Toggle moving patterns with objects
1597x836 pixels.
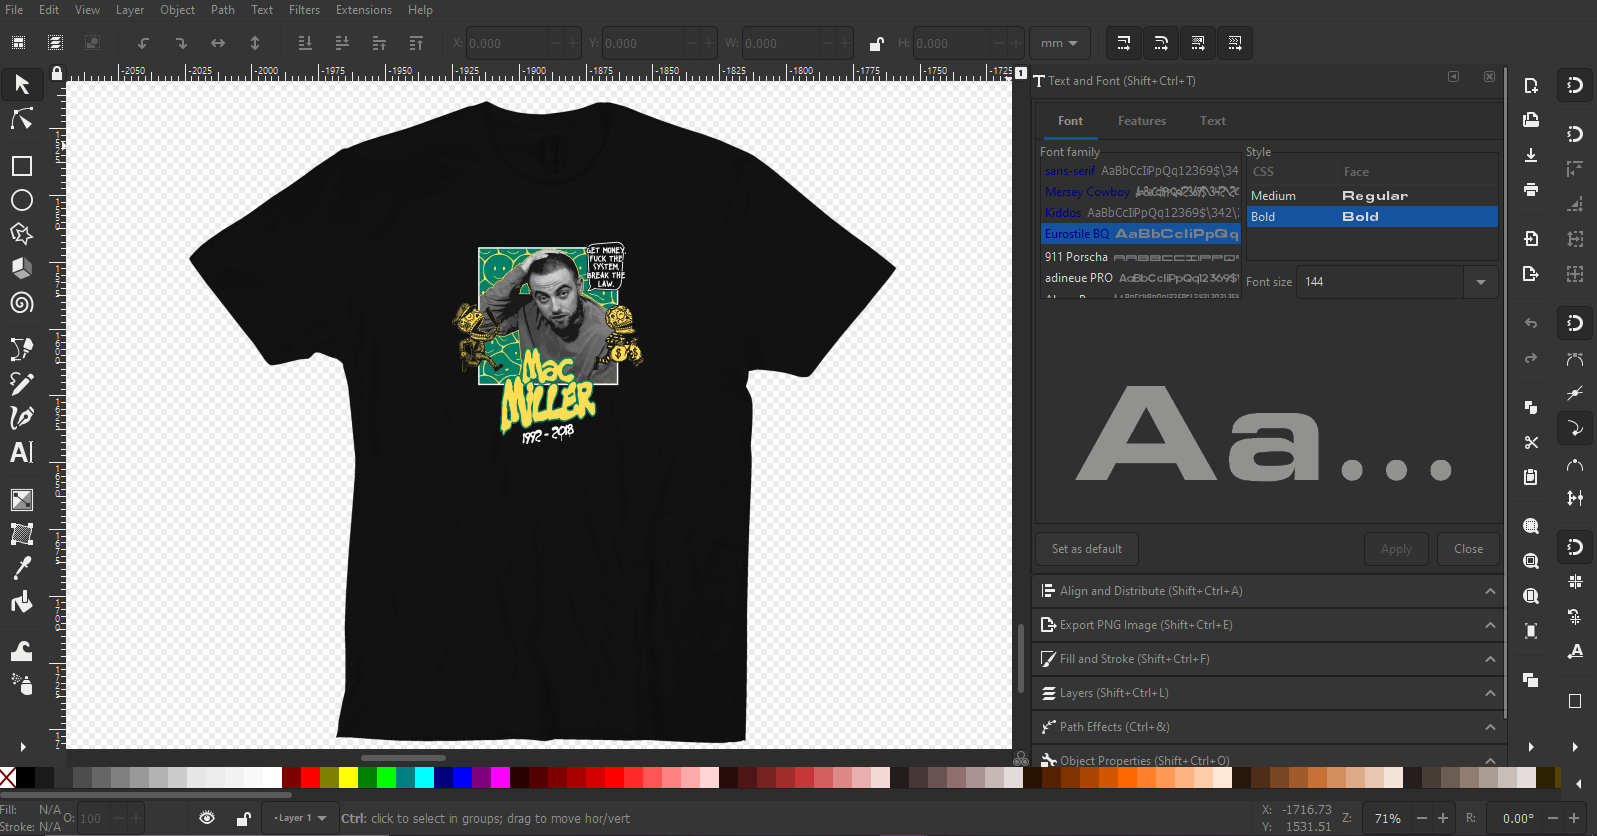pyautogui.click(x=1235, y=43)
